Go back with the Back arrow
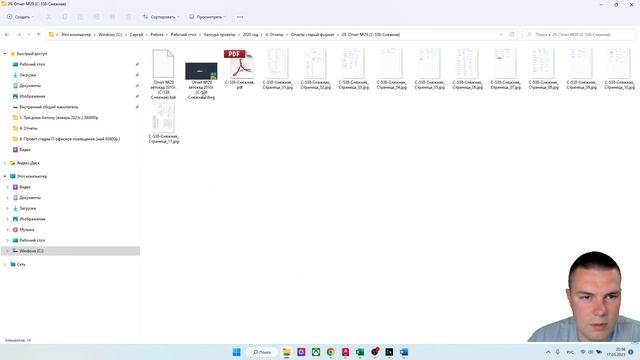The height and width of the screenshot is (360, 640). coord(7,35)
